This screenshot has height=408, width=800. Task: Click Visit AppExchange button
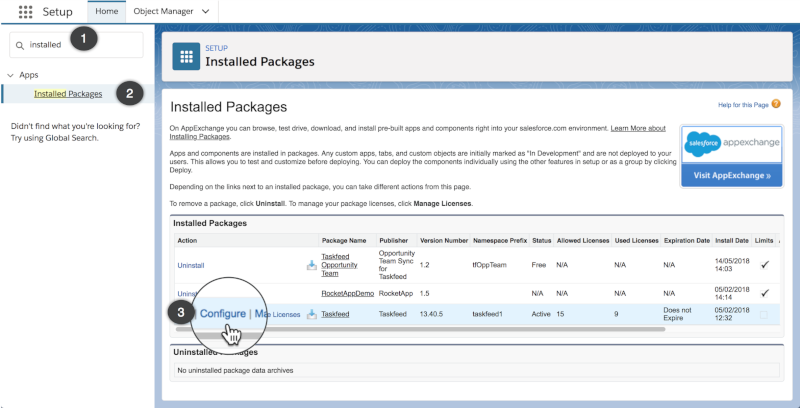point(732,175)
